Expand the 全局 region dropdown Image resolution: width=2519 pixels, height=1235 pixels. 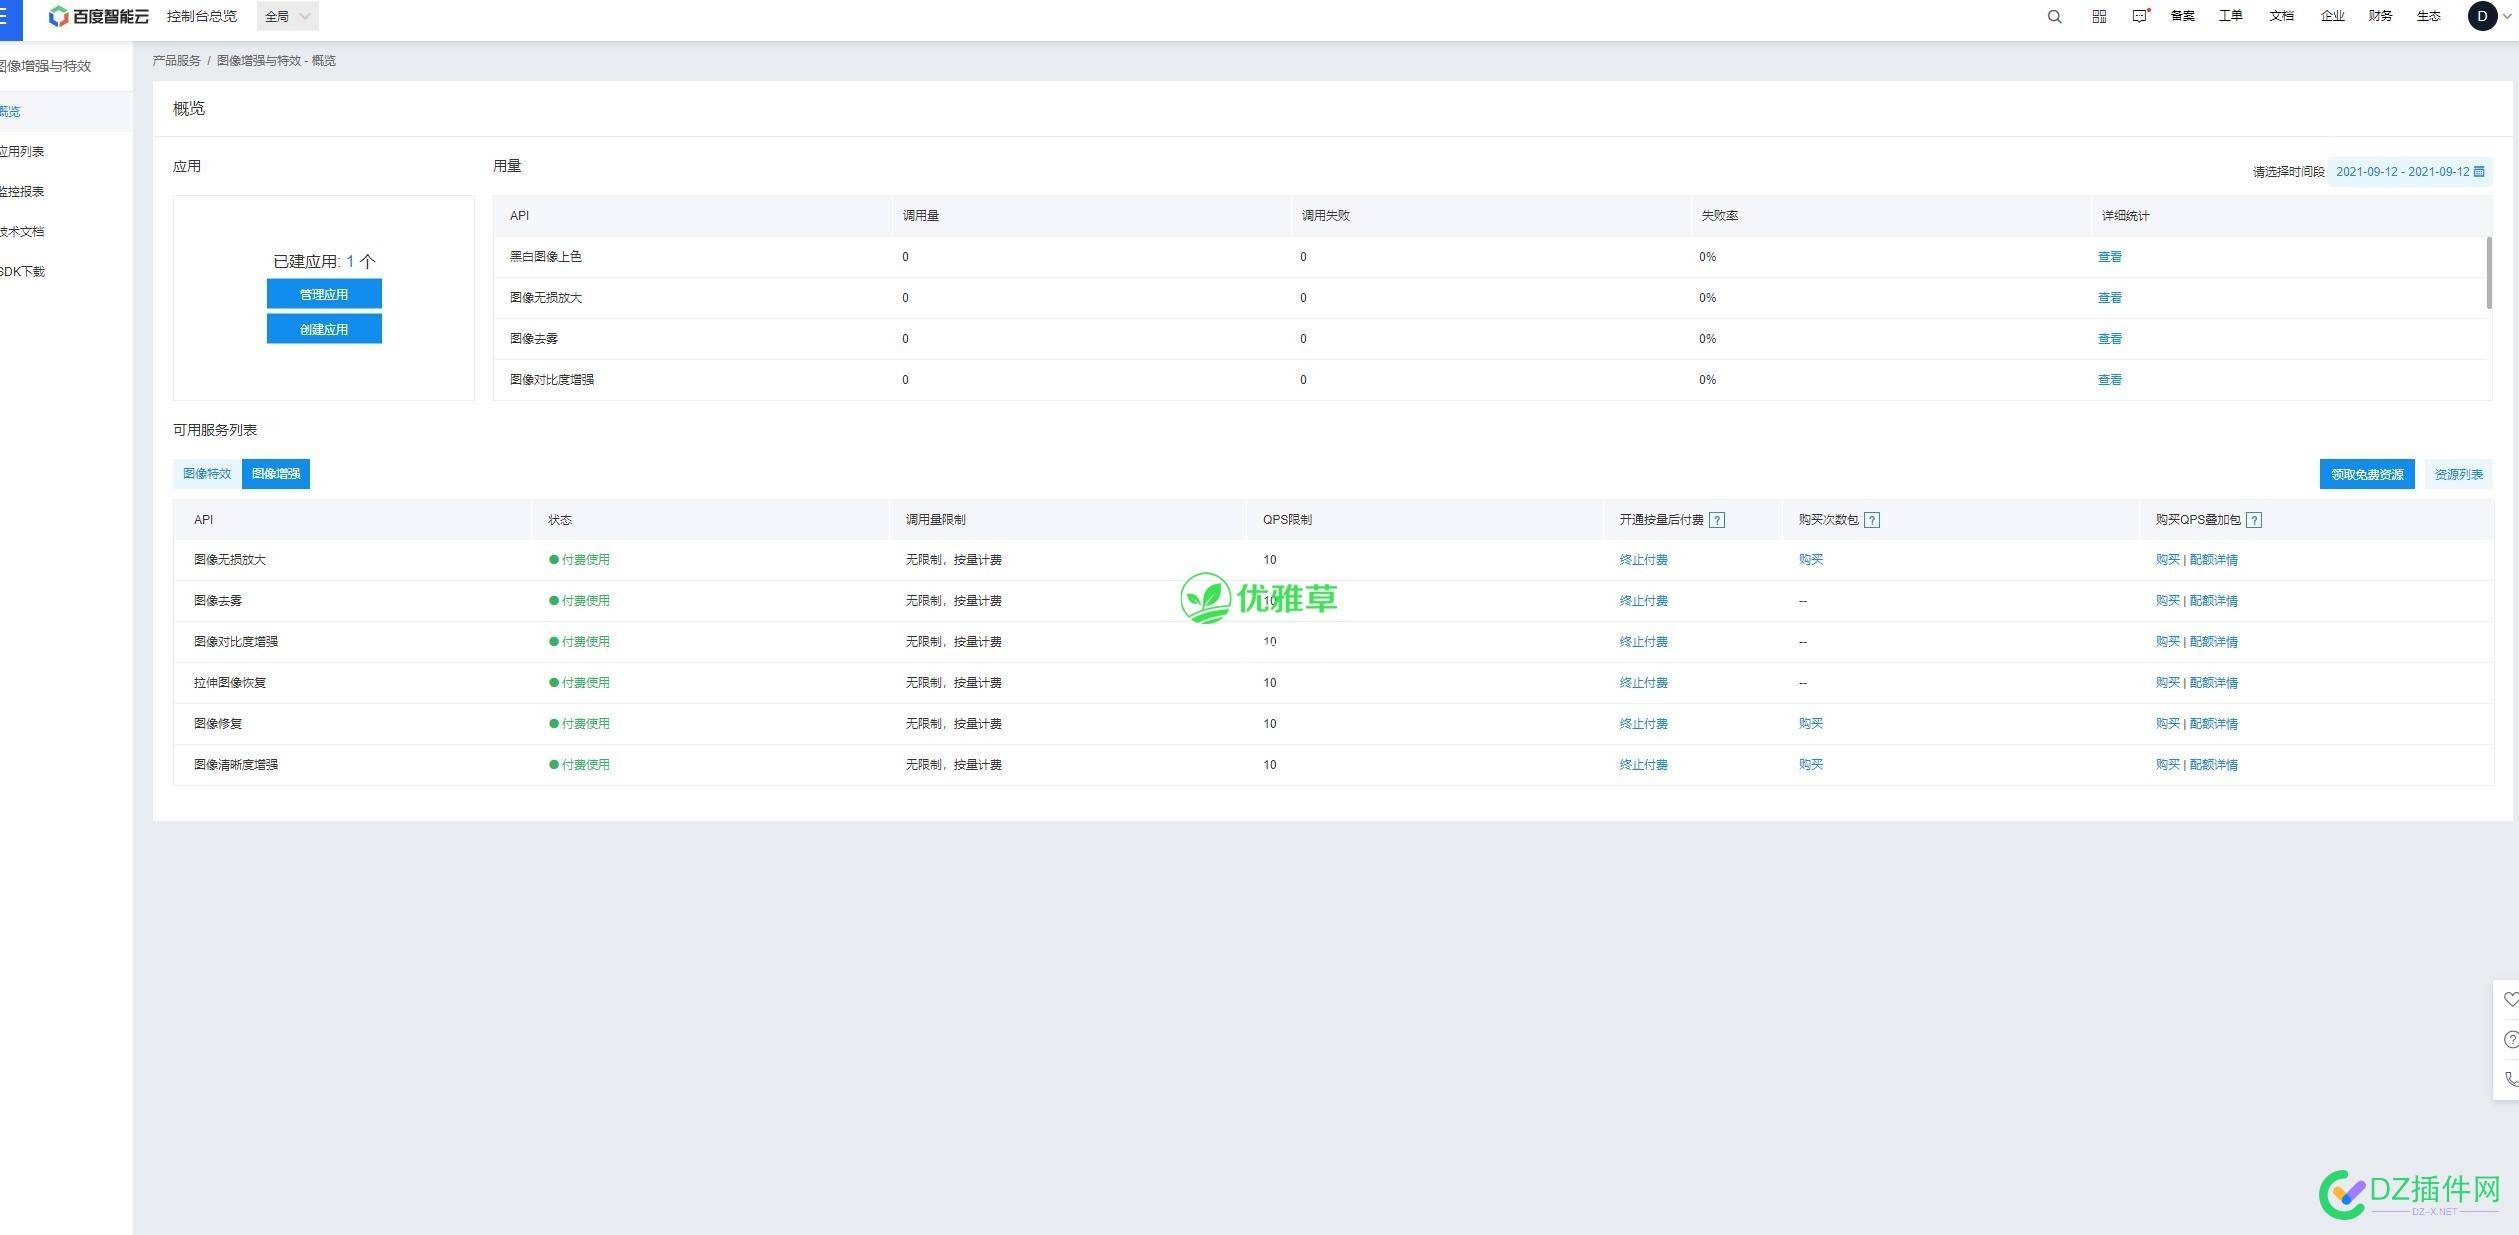coord(288,16)
